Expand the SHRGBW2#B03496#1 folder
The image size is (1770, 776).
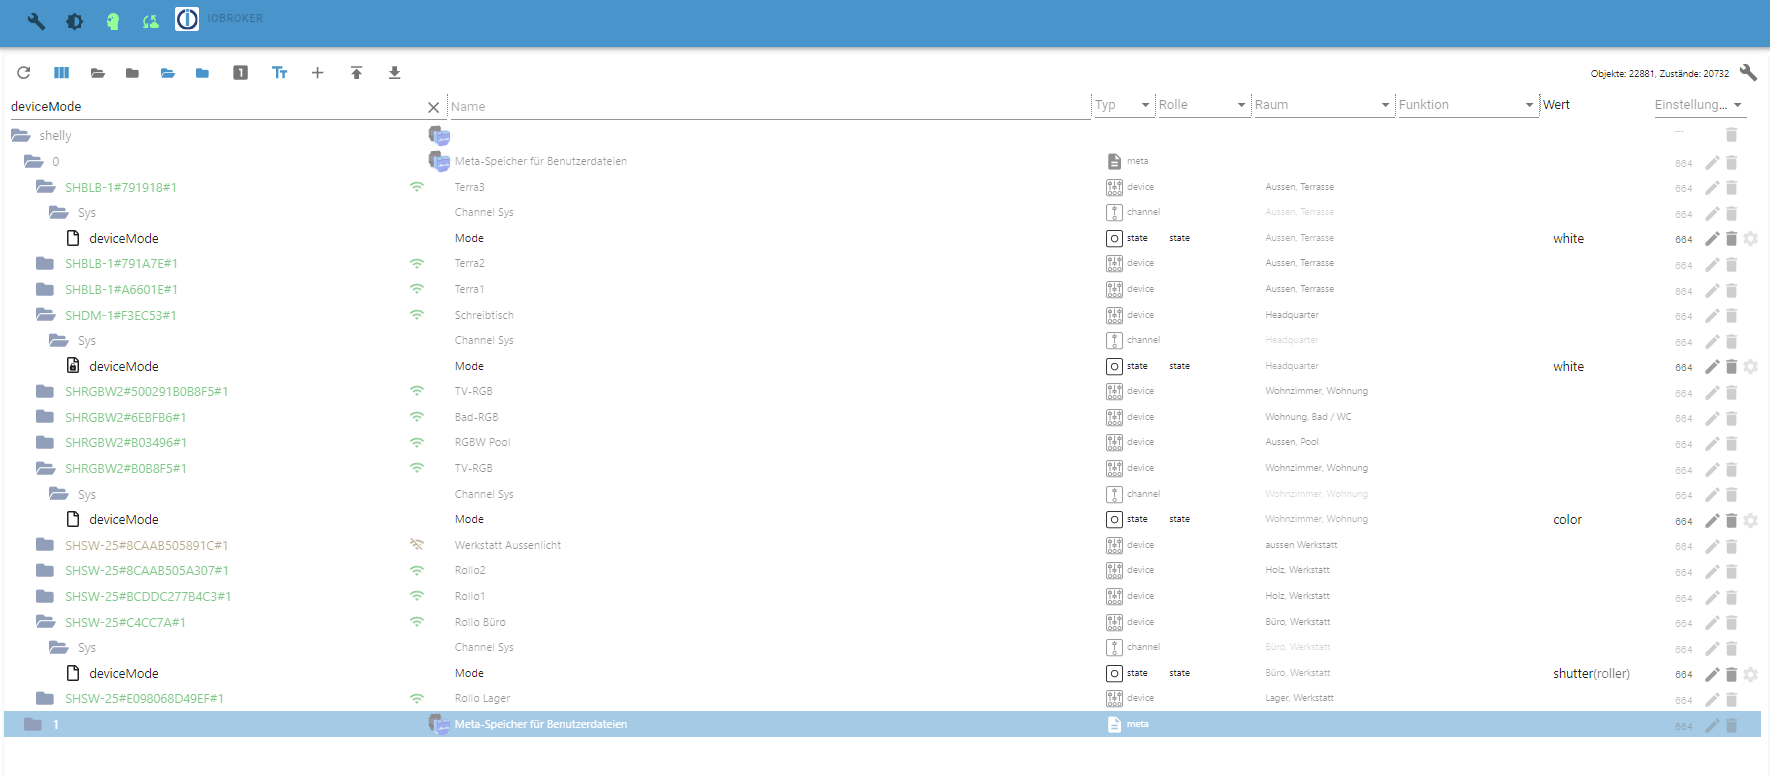click(45, 442)
